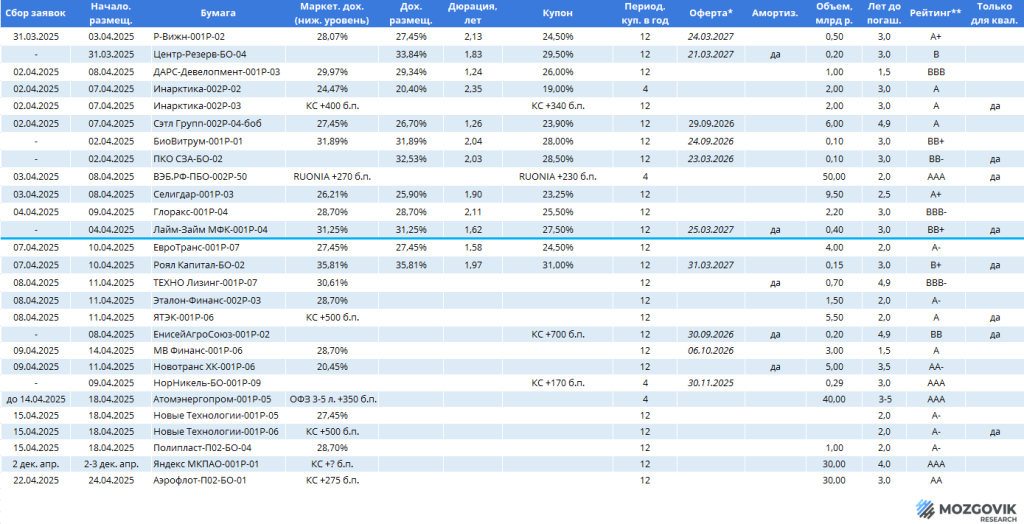The width and height of the screenshot is (1024, 524).
Task: Click the "Объем, млрд р." column header
Action: pos(834,13)
